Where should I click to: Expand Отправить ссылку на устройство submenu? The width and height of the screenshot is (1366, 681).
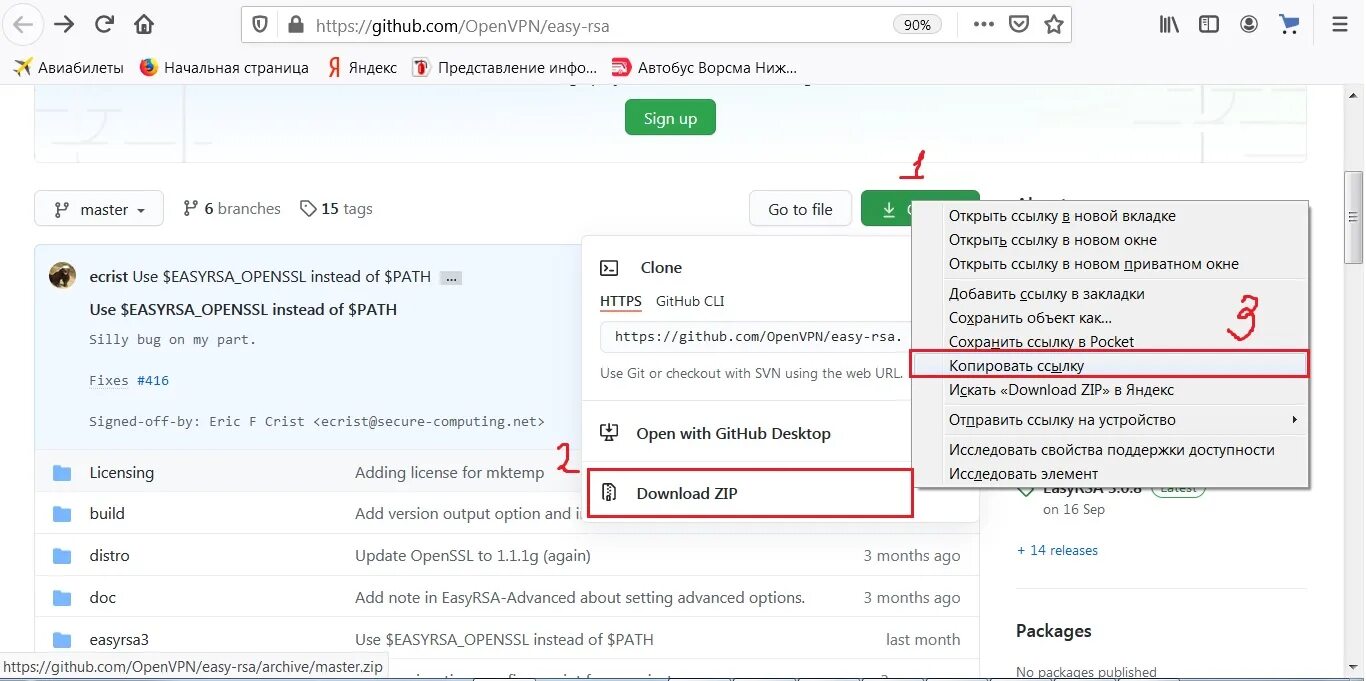tap(1110, 420)
